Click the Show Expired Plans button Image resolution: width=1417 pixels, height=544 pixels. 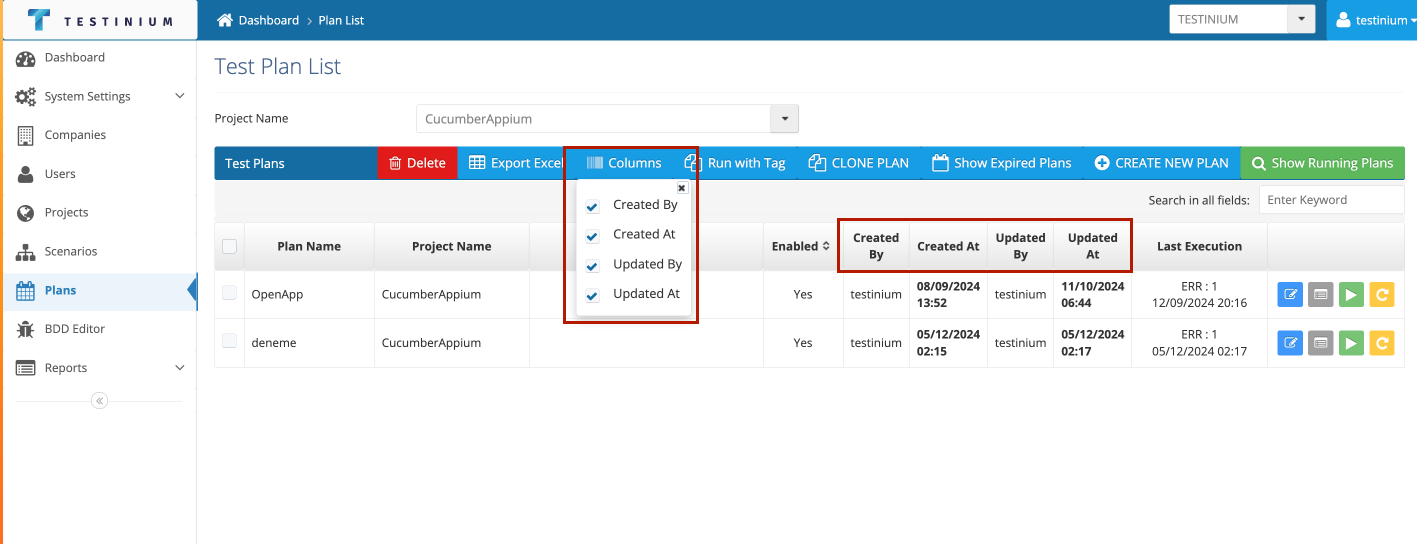(x=1002, y=163)
